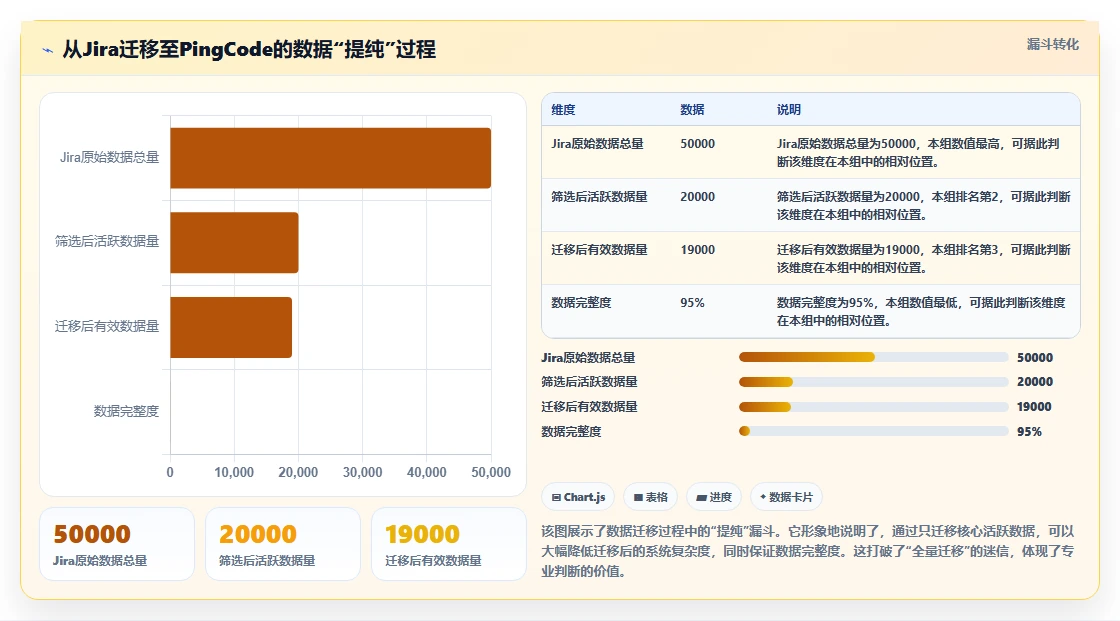The width and height of the screenshot is (1120, 621).
Task: Click the chart y-axis label 筛选后活跃数据量
Action: click(107, 242)
